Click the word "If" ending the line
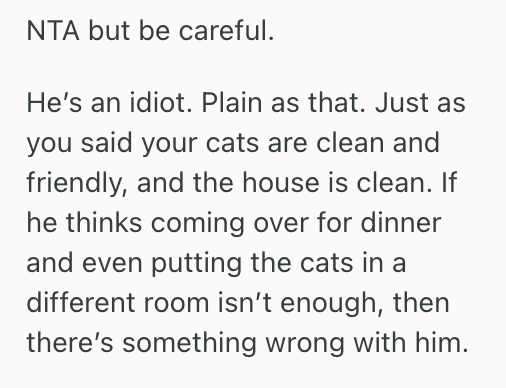Screen dimensions: 506x388 coord(449,183)
